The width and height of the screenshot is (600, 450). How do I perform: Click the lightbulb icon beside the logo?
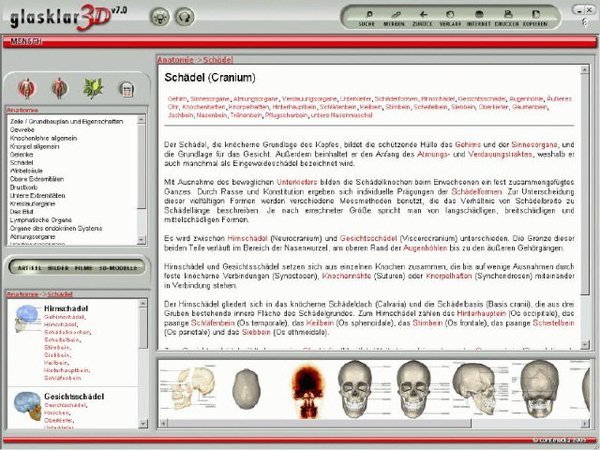click(x=158, y=16)
